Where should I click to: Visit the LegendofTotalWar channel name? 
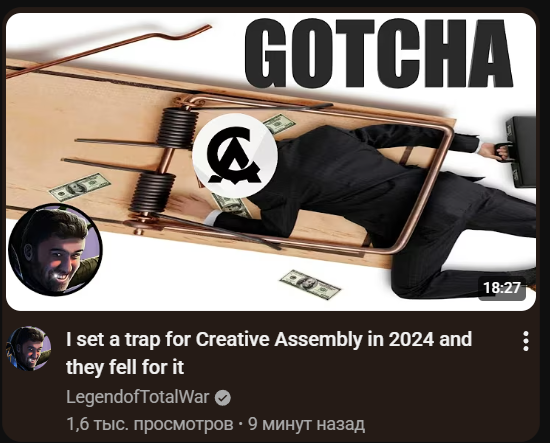138,397
